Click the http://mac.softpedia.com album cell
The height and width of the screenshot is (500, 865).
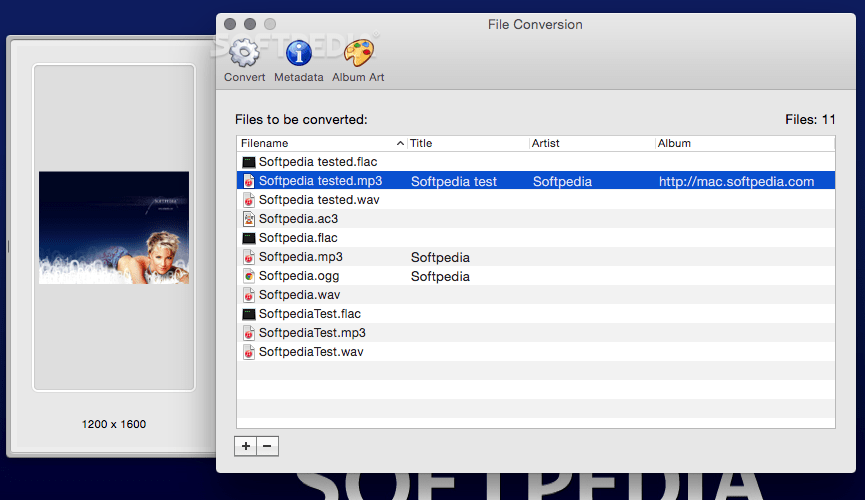pyautogui.click(x=736, y=182)
